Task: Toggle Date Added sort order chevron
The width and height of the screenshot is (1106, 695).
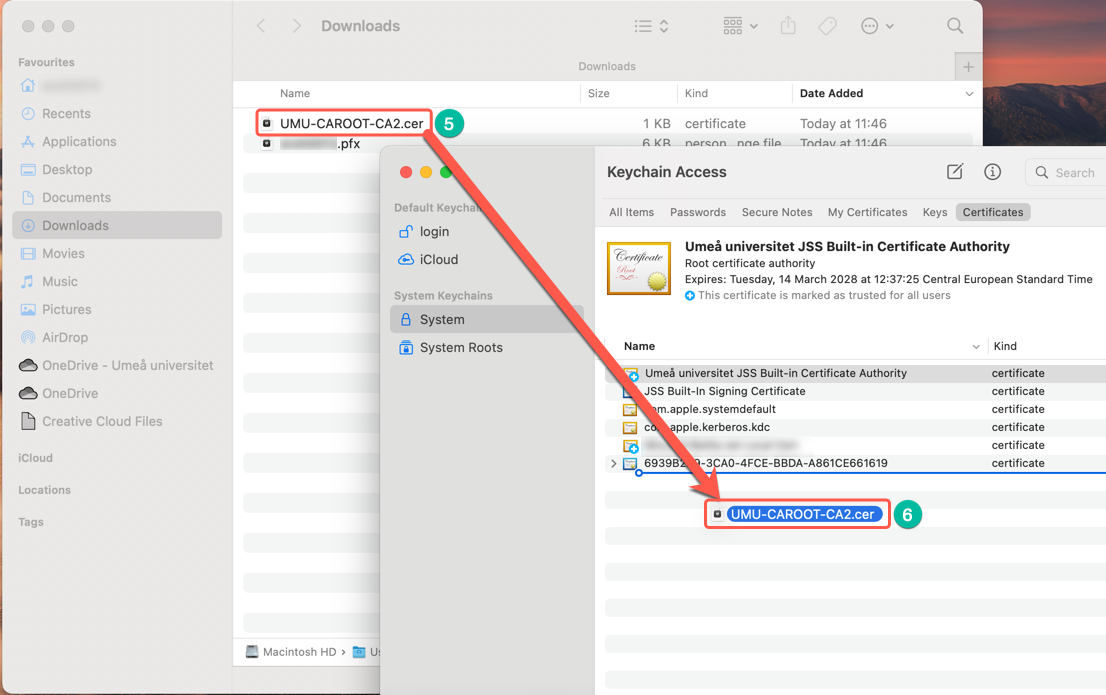Action: pos(969,94)
